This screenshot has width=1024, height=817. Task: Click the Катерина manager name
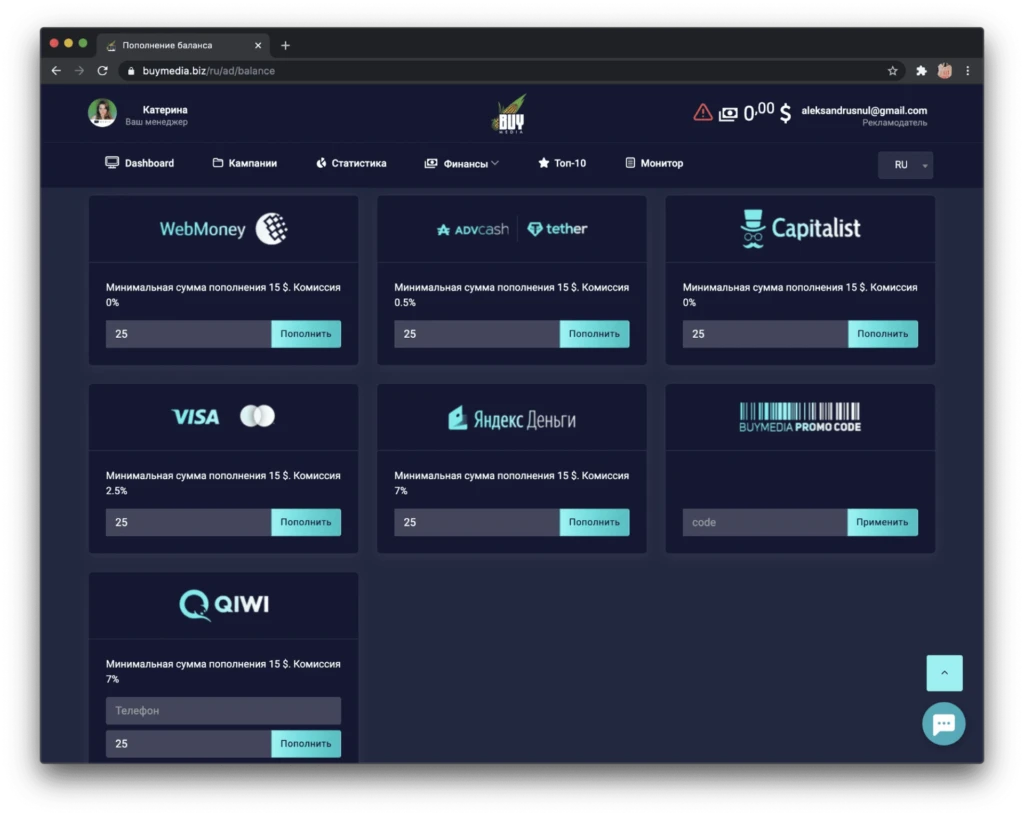(x=165, y=110)
